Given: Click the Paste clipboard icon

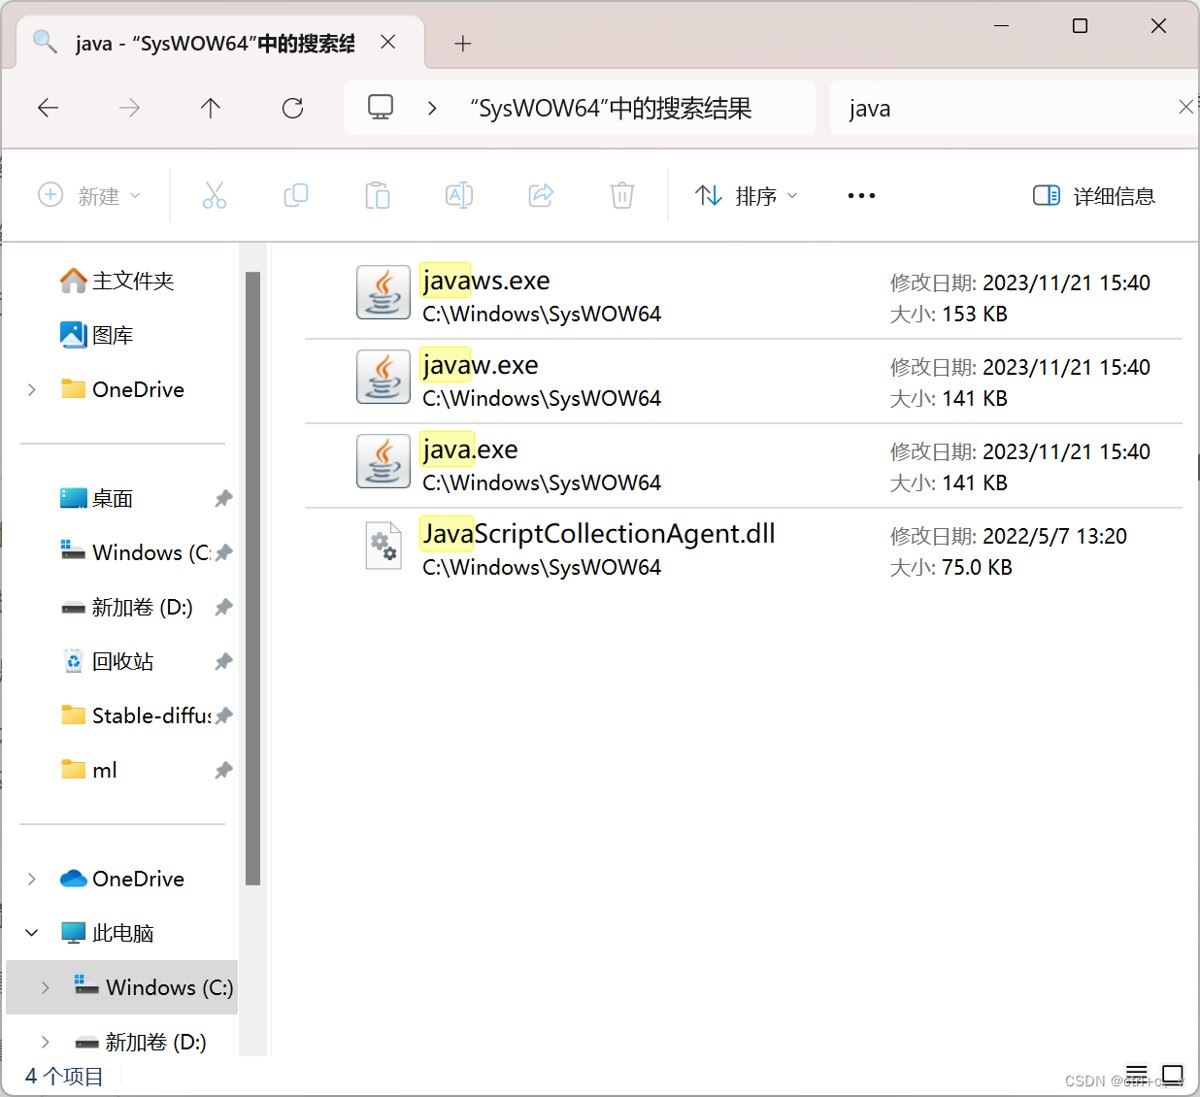Looking at the screenshot, I should 377,195.
